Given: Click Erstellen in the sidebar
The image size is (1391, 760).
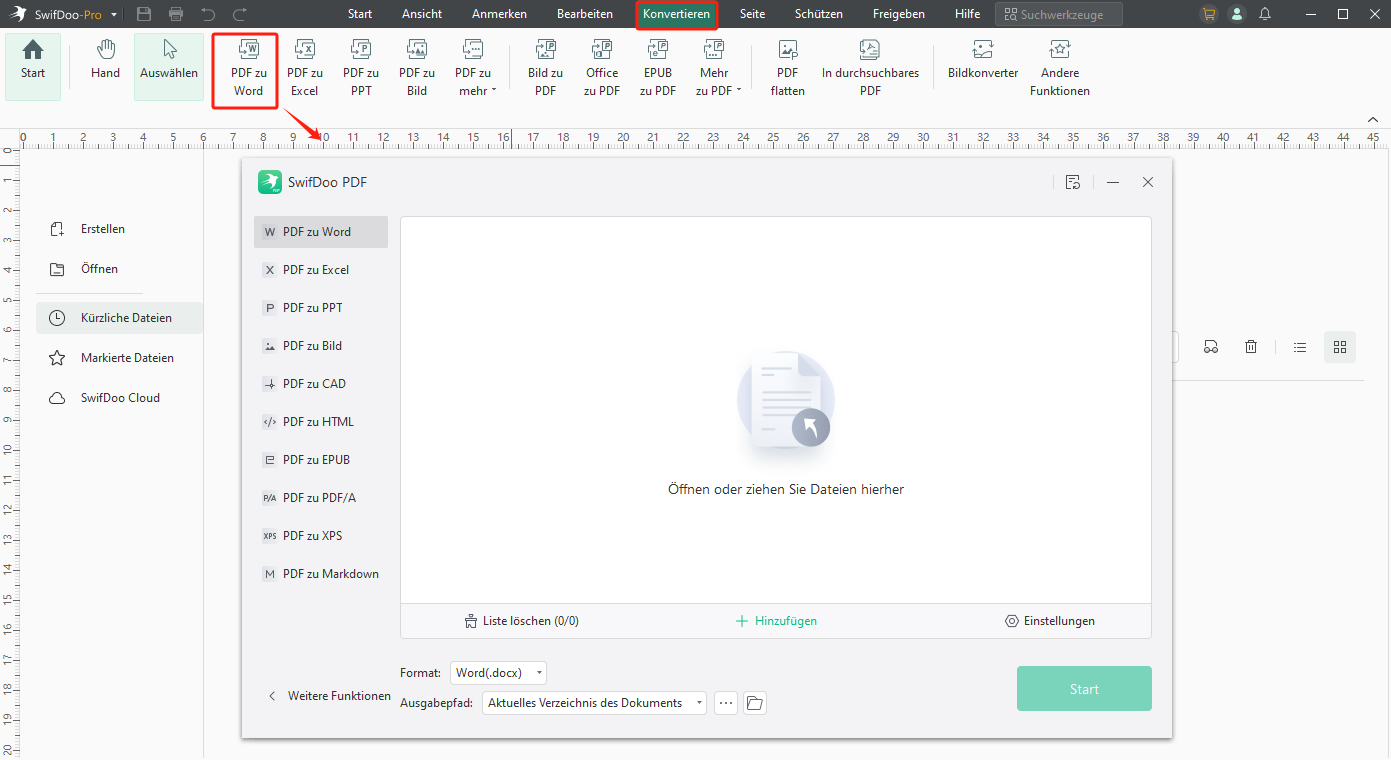Looking at the screenshot, I should point(103,229).
